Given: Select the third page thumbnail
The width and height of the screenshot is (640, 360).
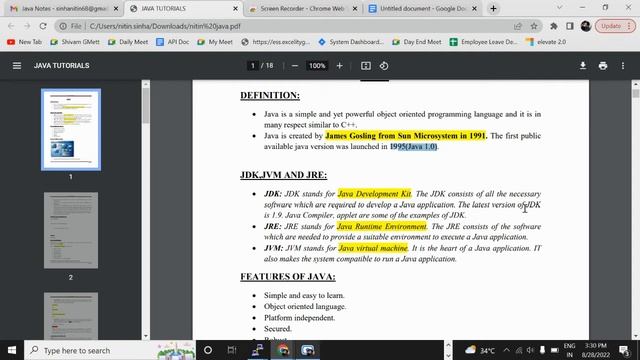Looking at the screenshot, I should (71, 316).
